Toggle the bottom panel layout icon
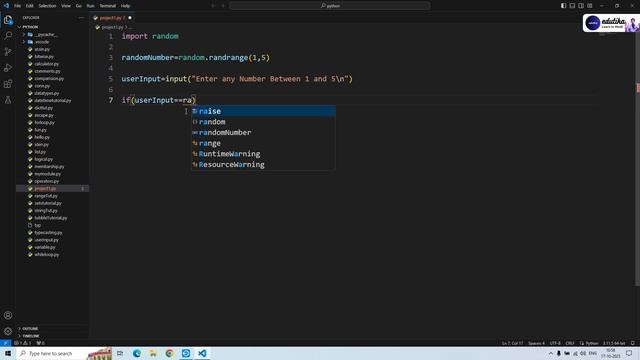This screenshot has height=360, width=640. (x=572, y=6)
